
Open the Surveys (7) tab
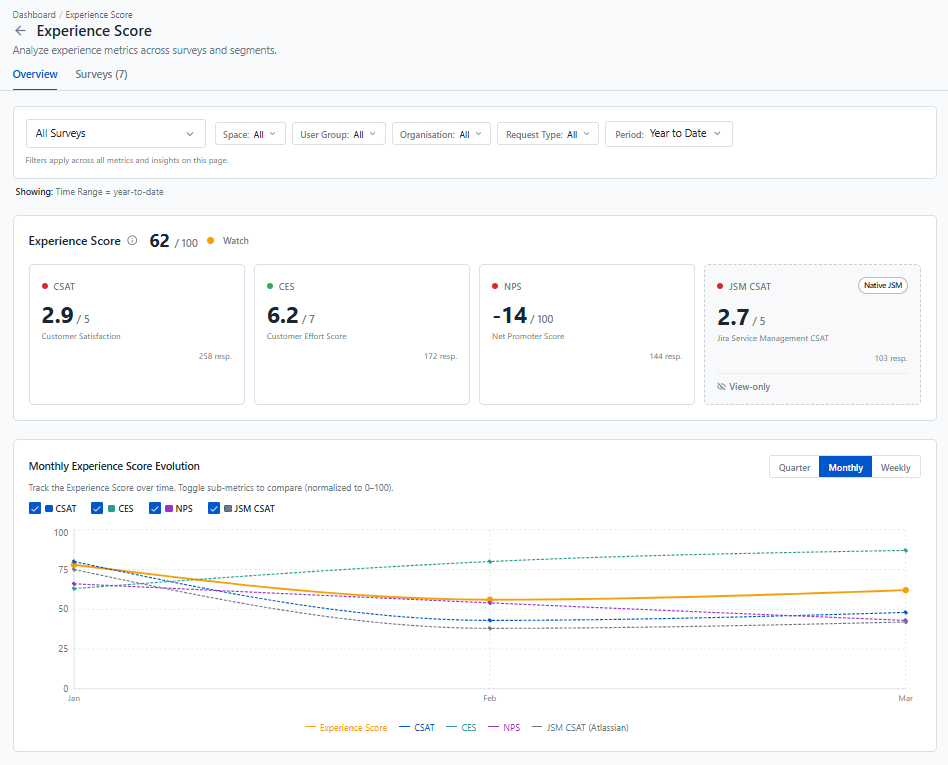[x=102, y=74]
